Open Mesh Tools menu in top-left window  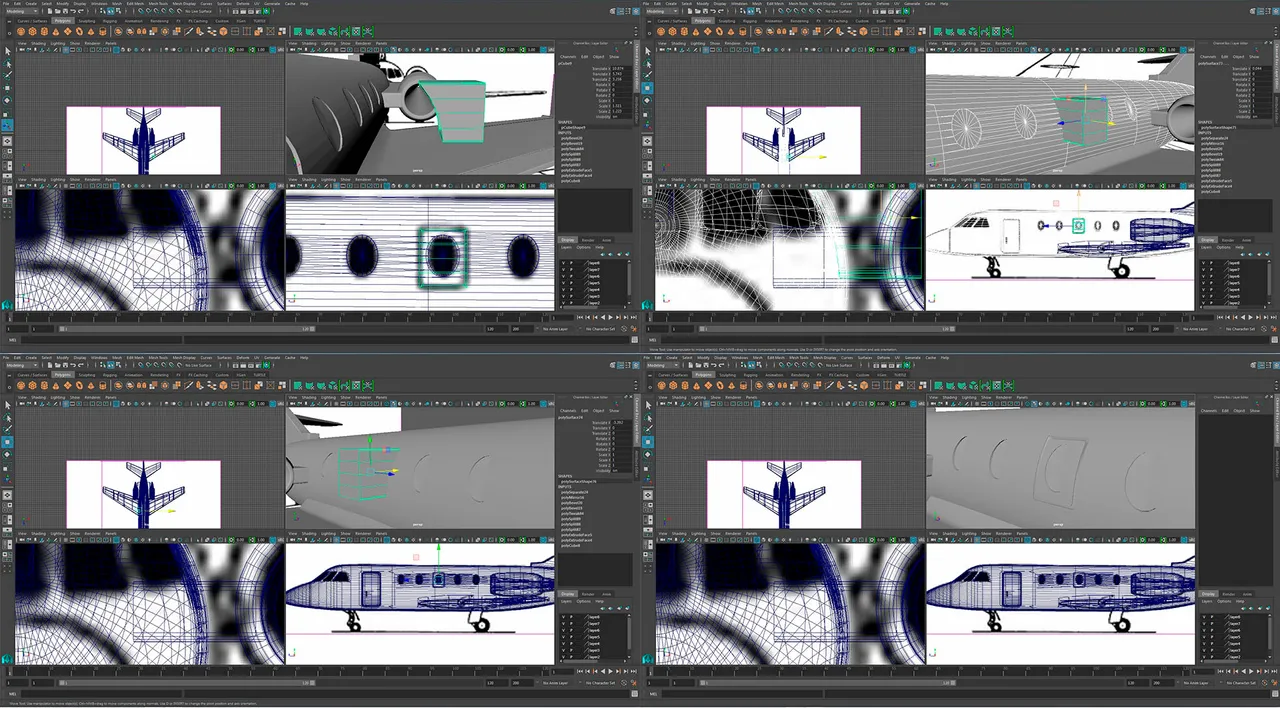(158, 4)
